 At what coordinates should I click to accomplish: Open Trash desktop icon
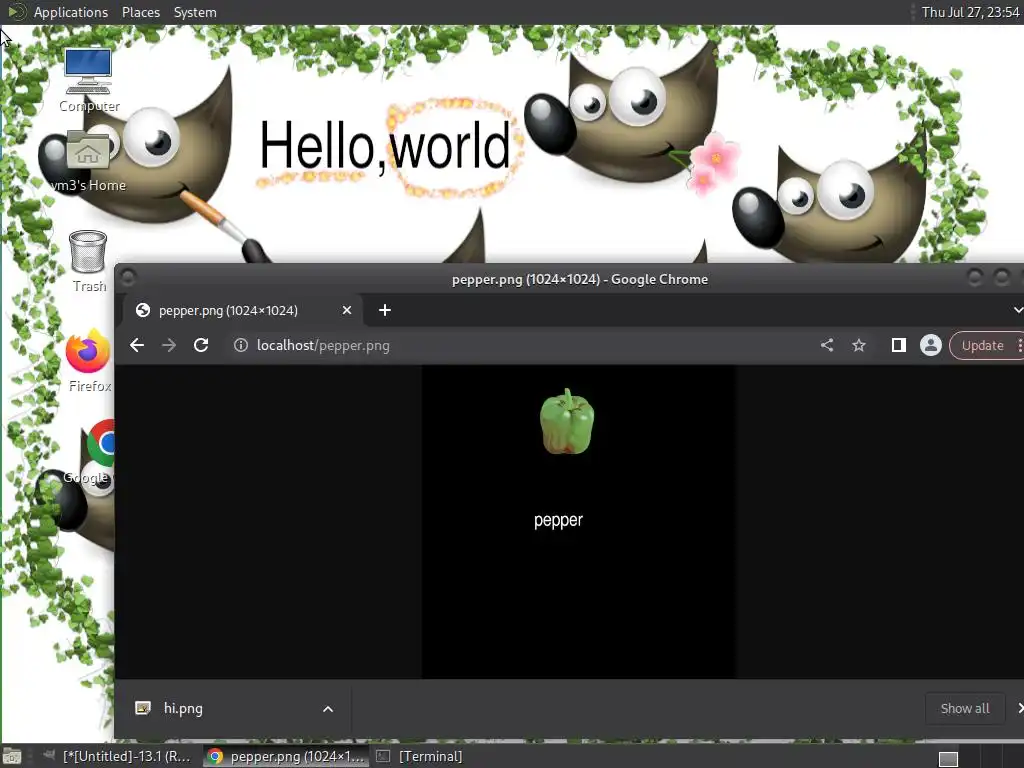point(89,261)
